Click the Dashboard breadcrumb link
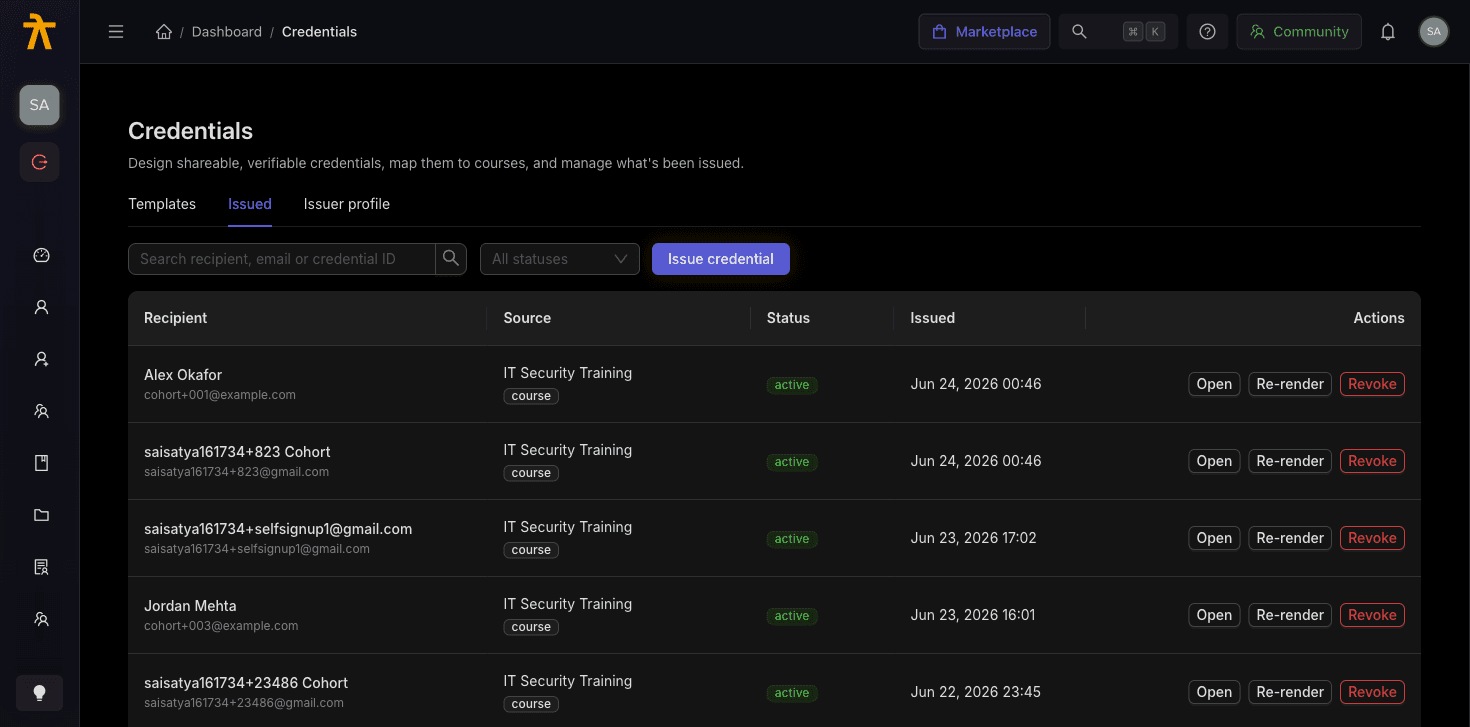Screen dimensions: 1470x727 click(x=227, y=32)
